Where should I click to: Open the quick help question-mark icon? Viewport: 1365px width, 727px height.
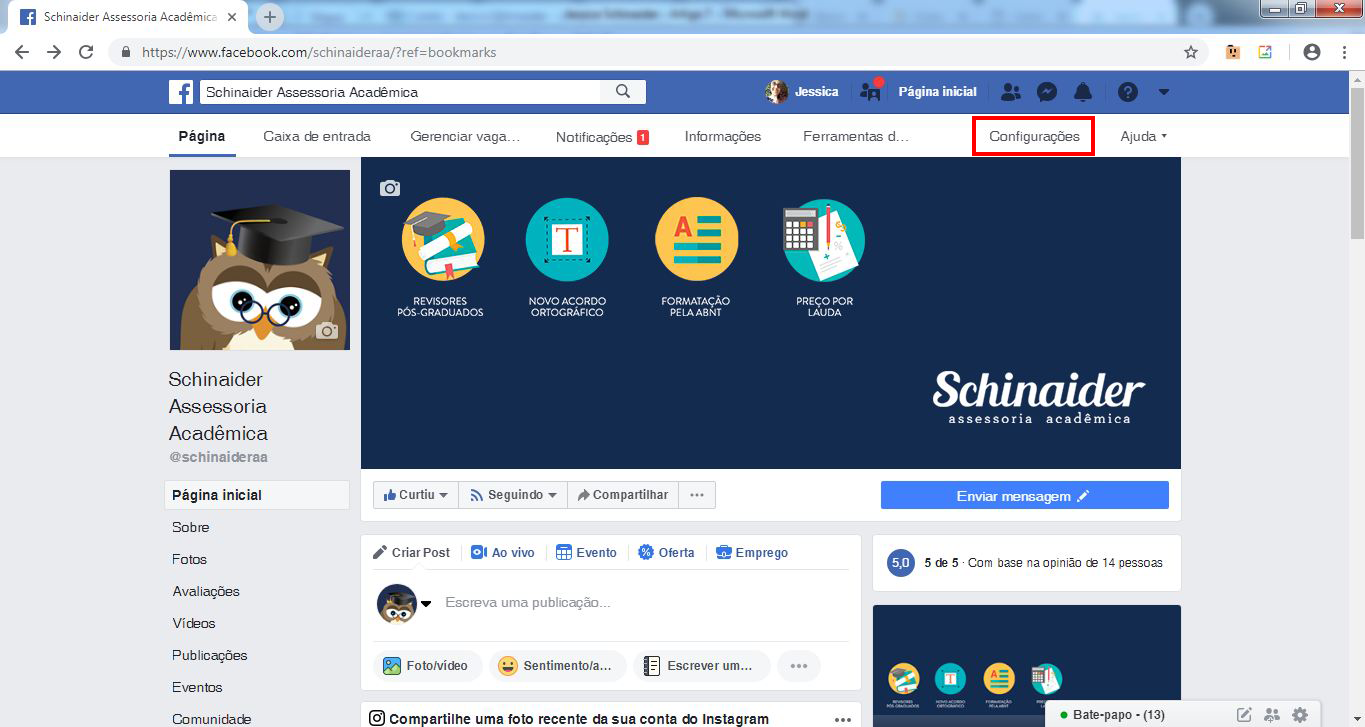tap(1128, 92)
